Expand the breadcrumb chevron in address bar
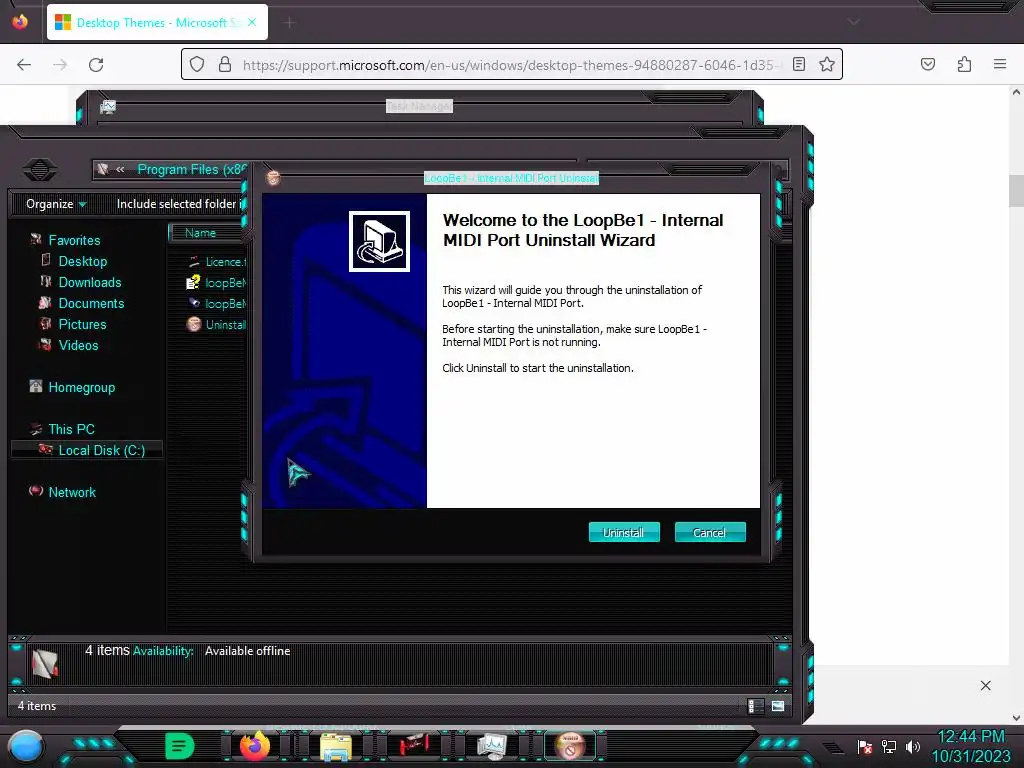Screen dimensions: 1024x768 (x=120, y=169)
